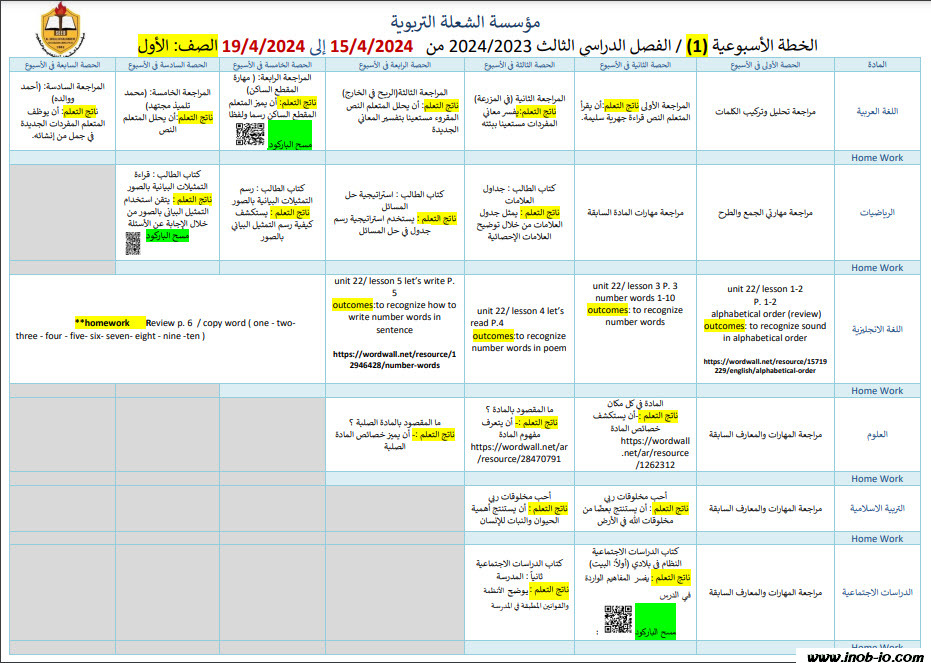931x663 pixels.
Task: Click the green مسح الباركود label in math row
Action: (168, 236)
